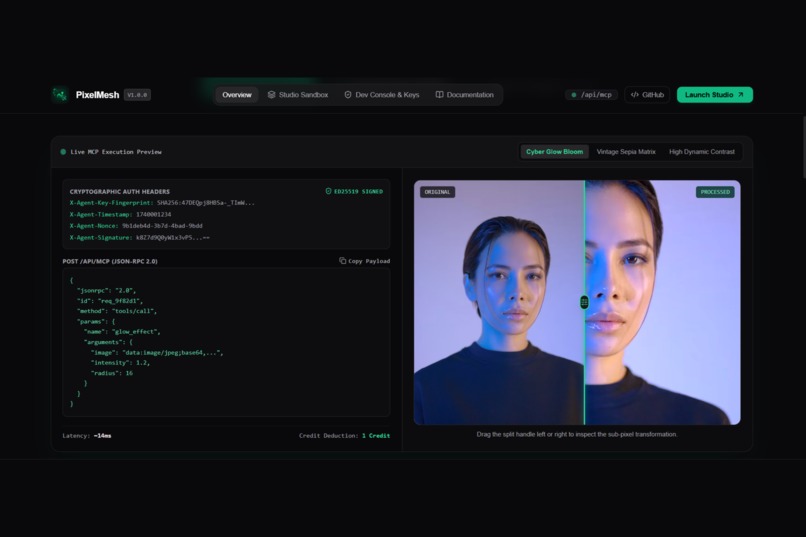806x537 pixels.
Task: Click the ED25519 SIGNED badge text
Action: 358,191
